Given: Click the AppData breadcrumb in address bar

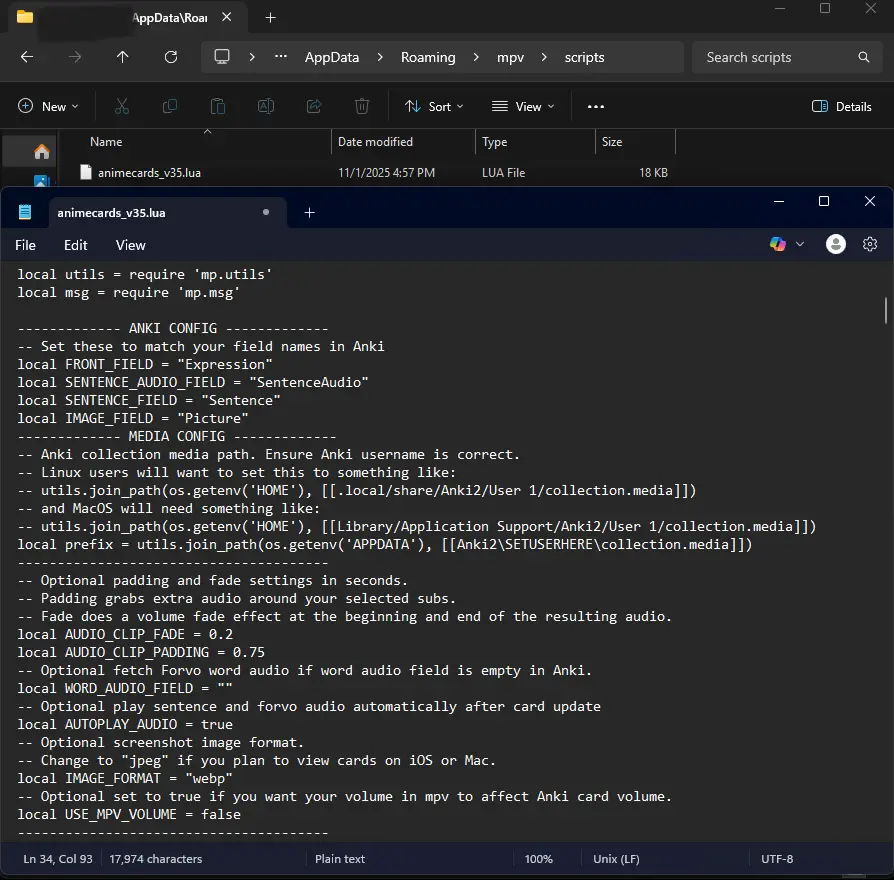Looking at the screenshot, I should tap(332, 57).
